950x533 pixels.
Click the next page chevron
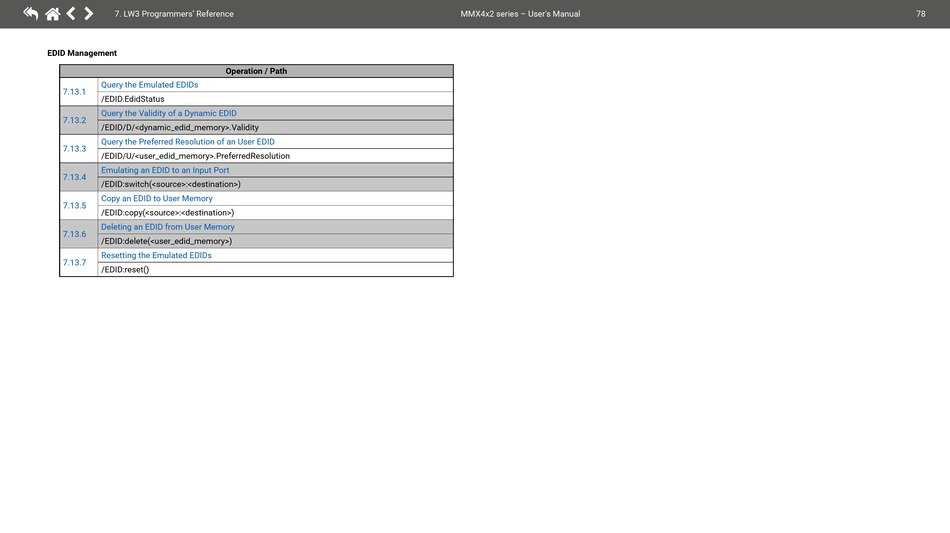88,13
